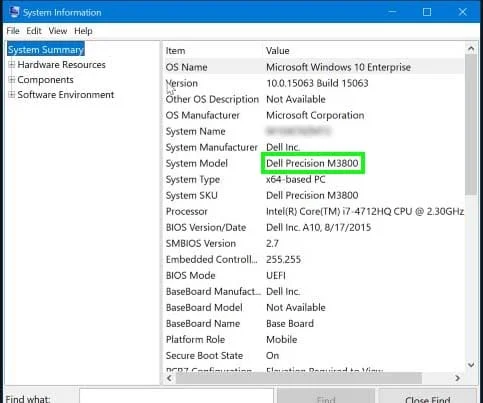Select the System Summary tree item
This screenshot has width=483, height=403.
46,50
